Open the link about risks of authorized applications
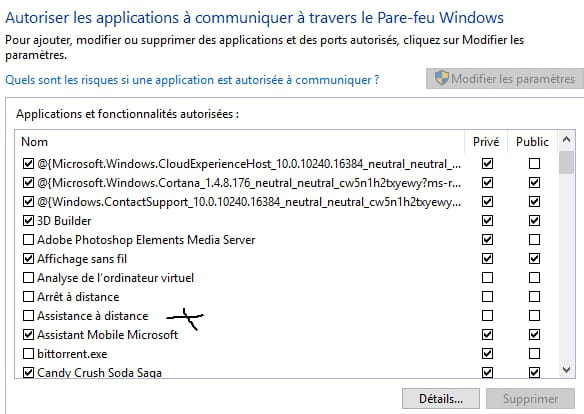Image resolution: width=584 pixels, height=414 pixels. pyautogui.click(x=192, y=80)
